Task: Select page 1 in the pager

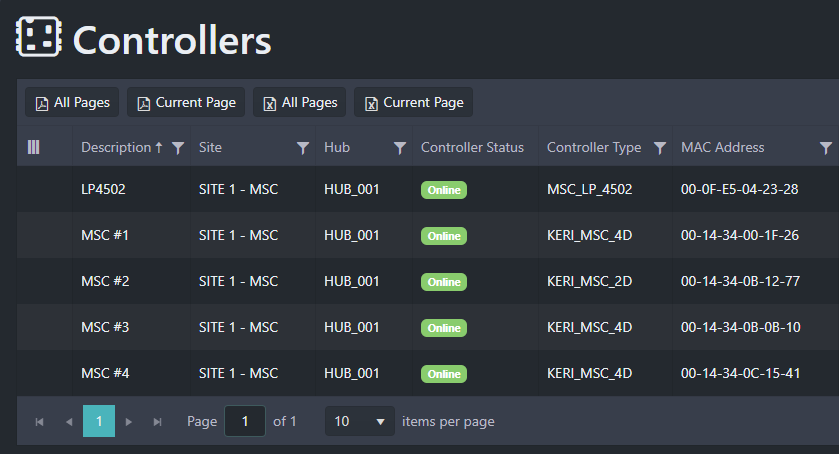Action: (x=99, y=422)
